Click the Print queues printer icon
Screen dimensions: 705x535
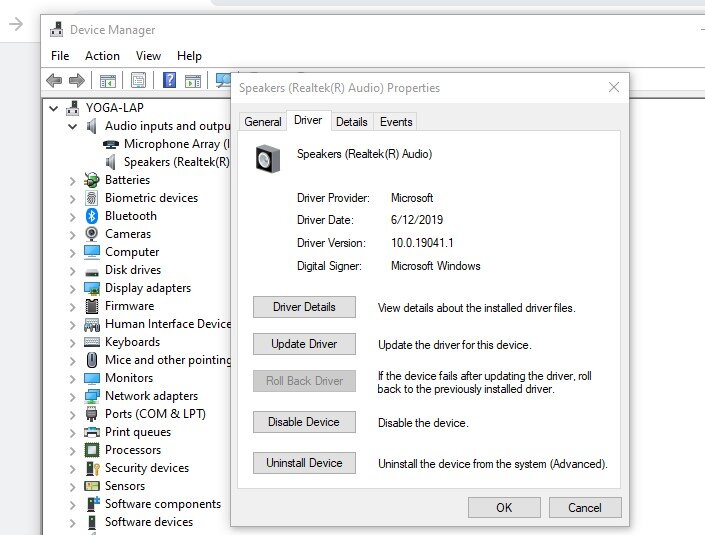point(92,432)
